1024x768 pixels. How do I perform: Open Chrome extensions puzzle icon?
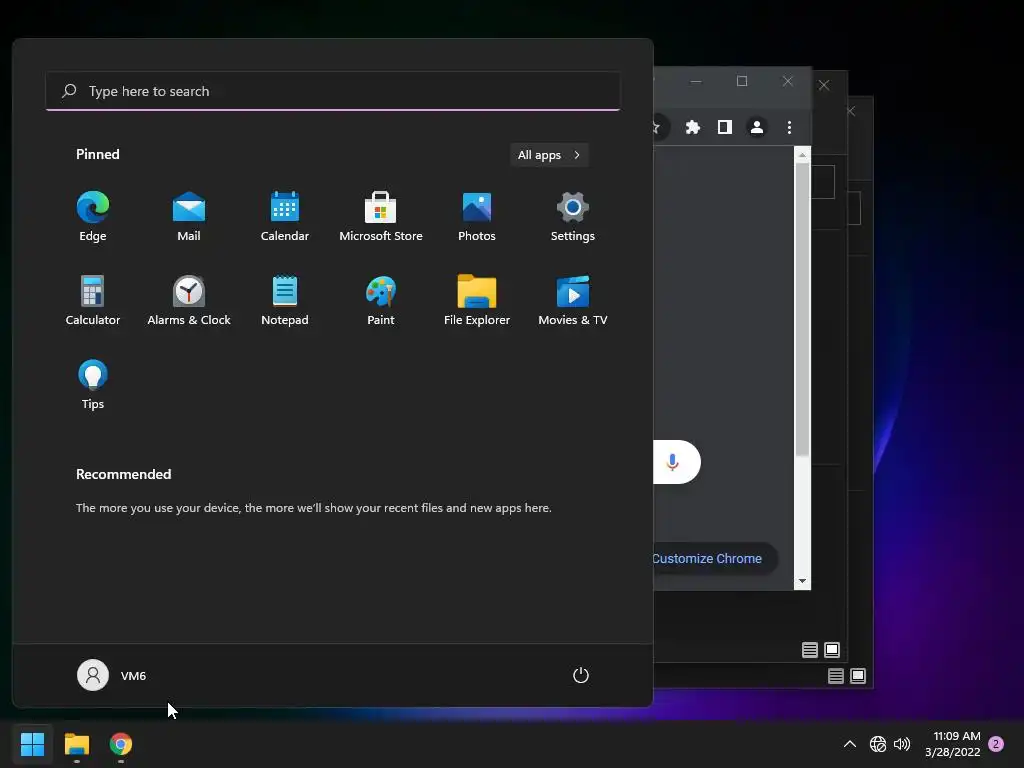coord(693,127)
